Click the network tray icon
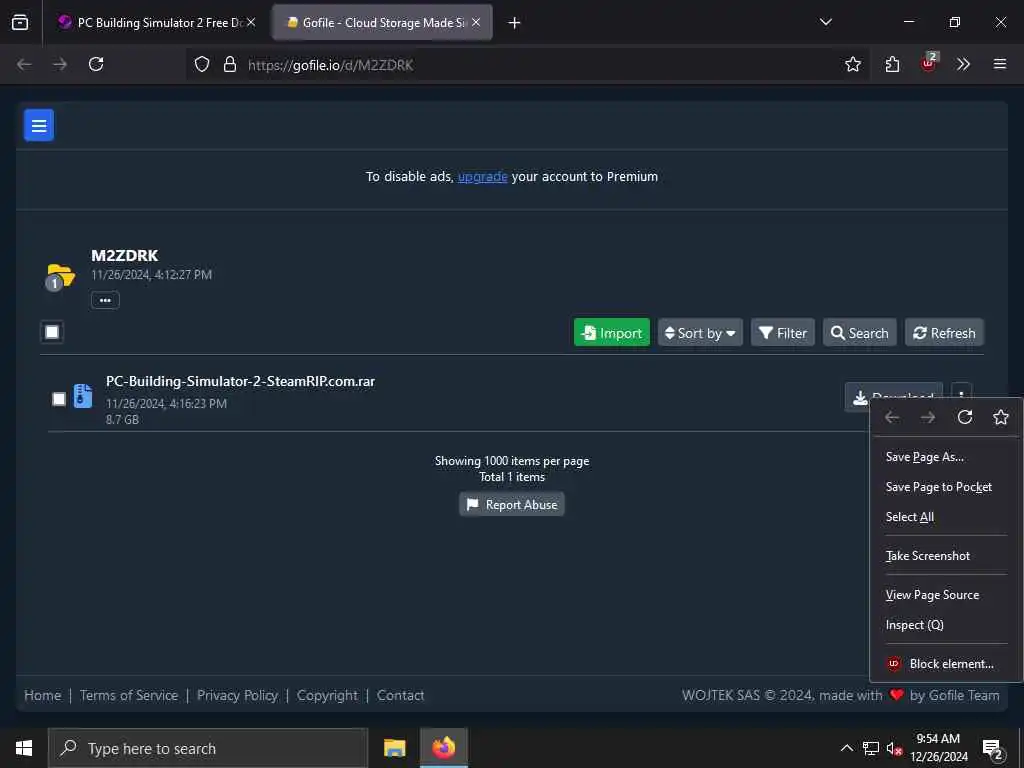Viewport: 1024px width, 768px height. click(x=871, y=748)
